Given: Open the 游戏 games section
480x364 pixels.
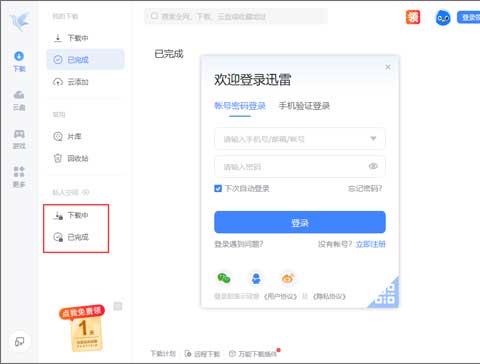Looking at the screenshot, I should pyautogui.click(x=19, y=139).
